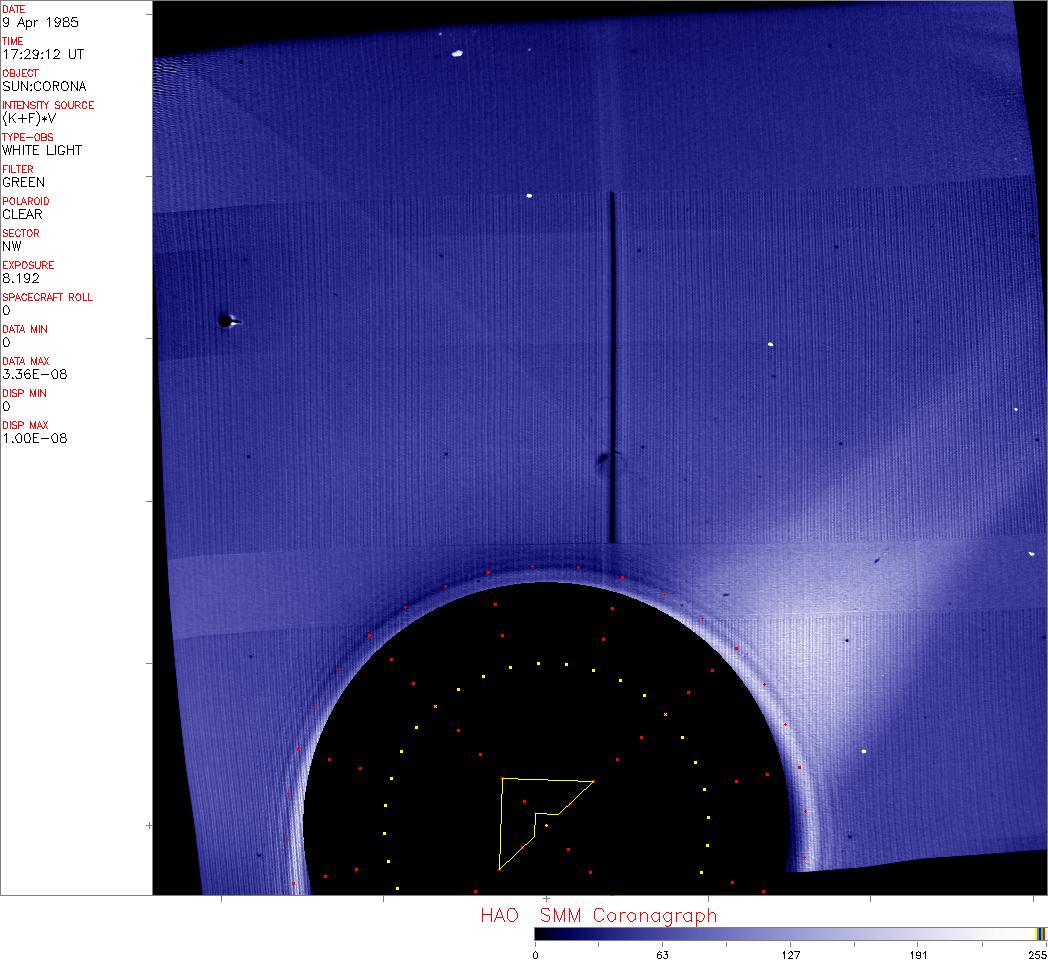Select the SUN:CORONA object value
The image size is (1048, 960).
[x=44, y=86]
